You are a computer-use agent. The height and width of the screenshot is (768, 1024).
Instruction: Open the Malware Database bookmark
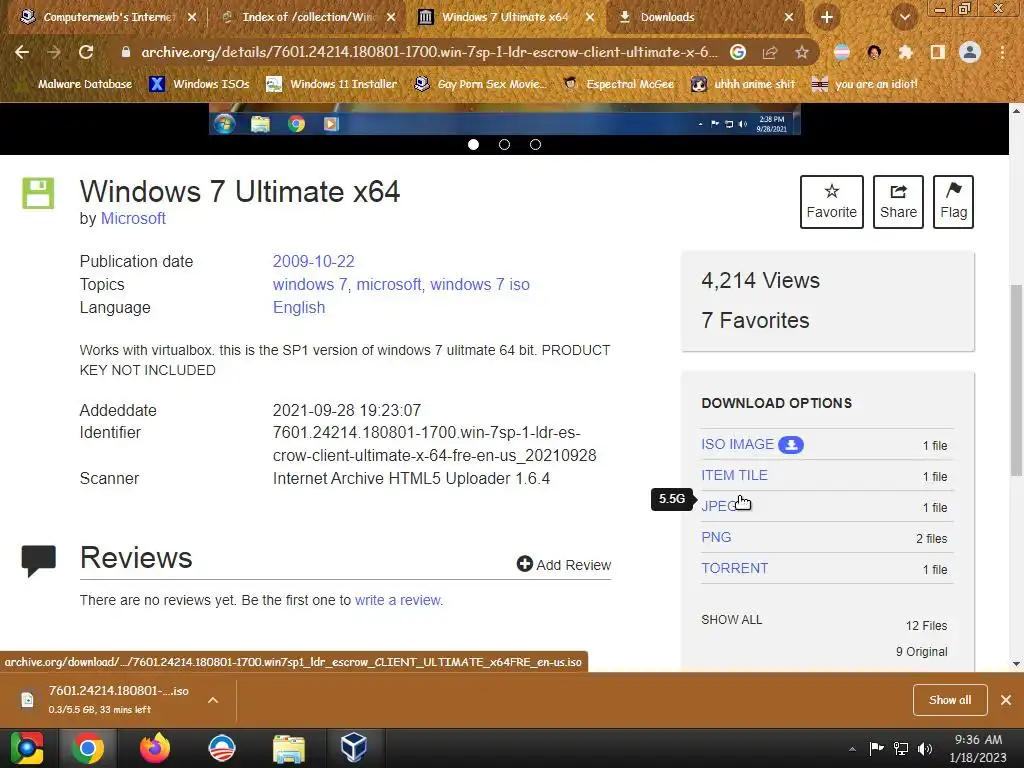click(75, 84)
